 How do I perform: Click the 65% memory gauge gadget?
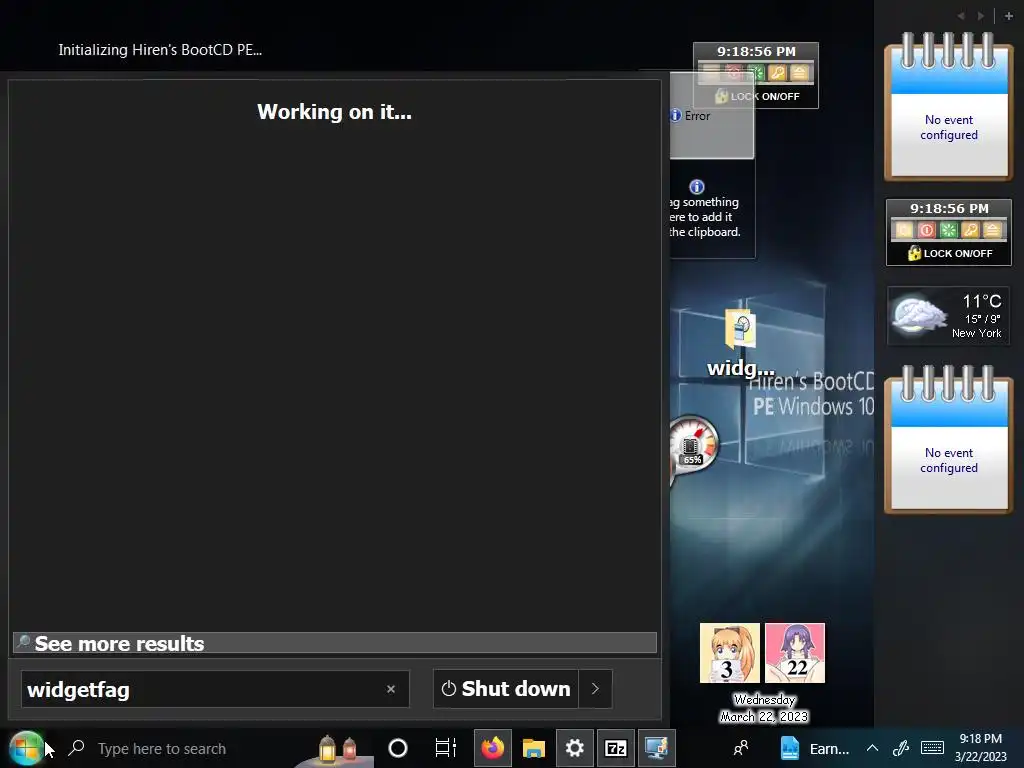pyautogui.click(x=692, y=445)
